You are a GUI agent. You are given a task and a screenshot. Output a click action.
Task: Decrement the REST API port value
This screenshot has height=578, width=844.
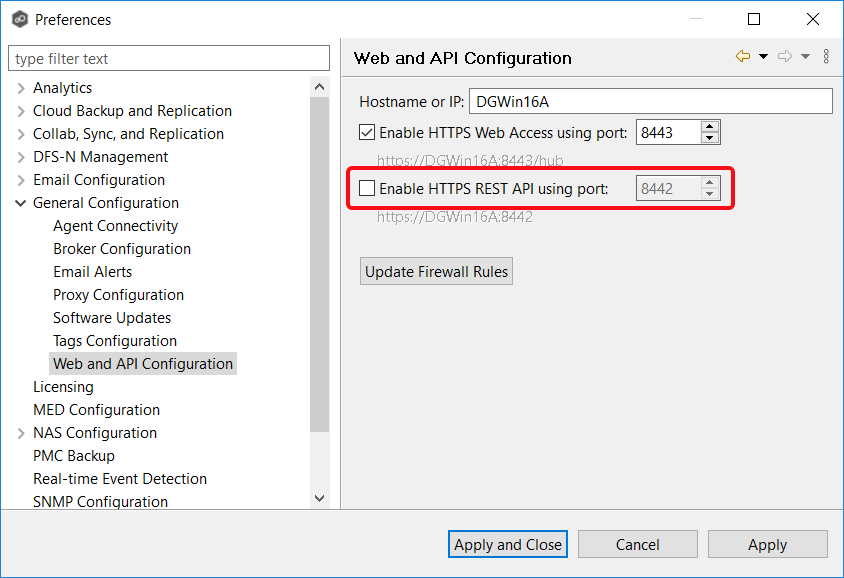click(709, 192)
